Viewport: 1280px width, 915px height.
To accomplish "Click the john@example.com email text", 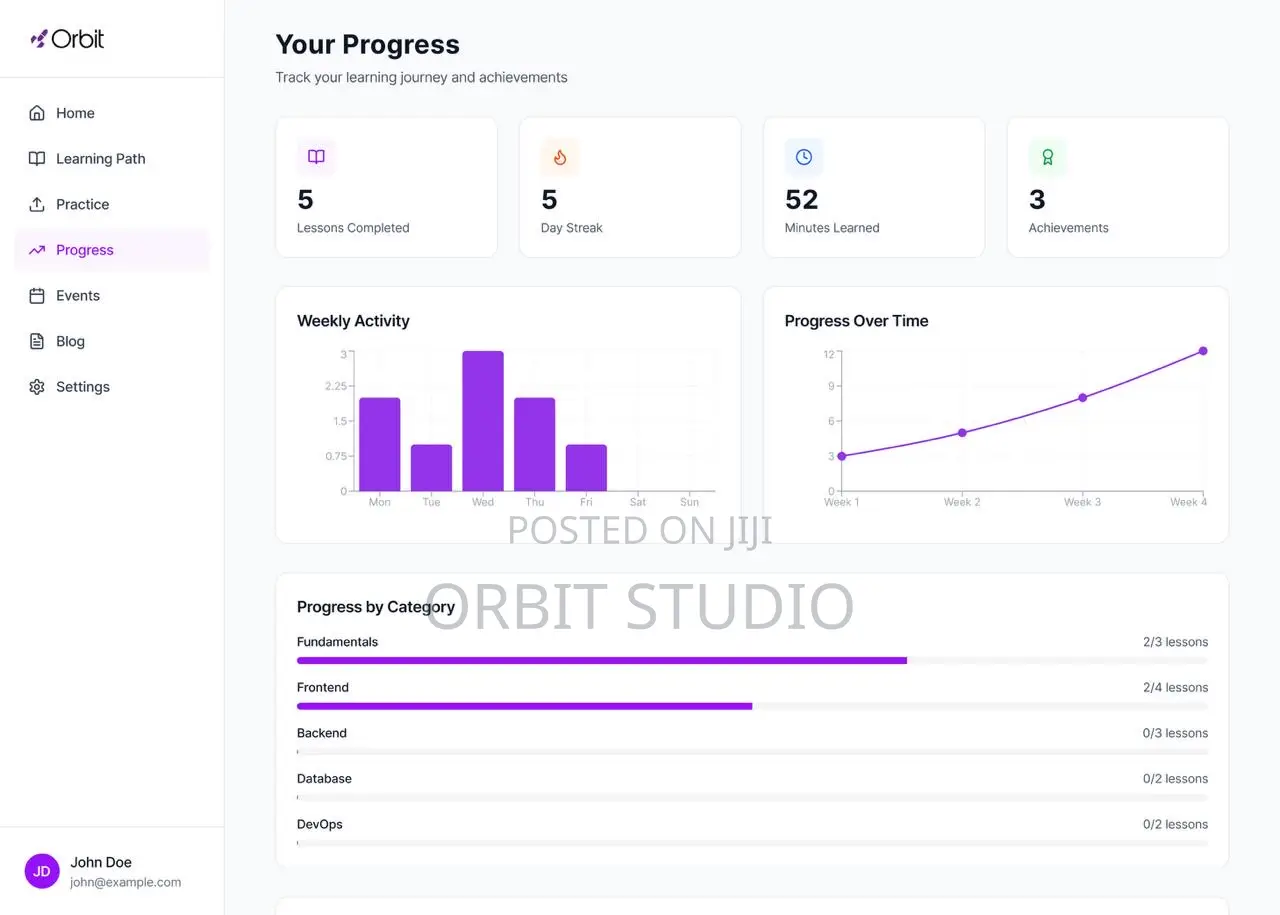I will pos(126,882).
